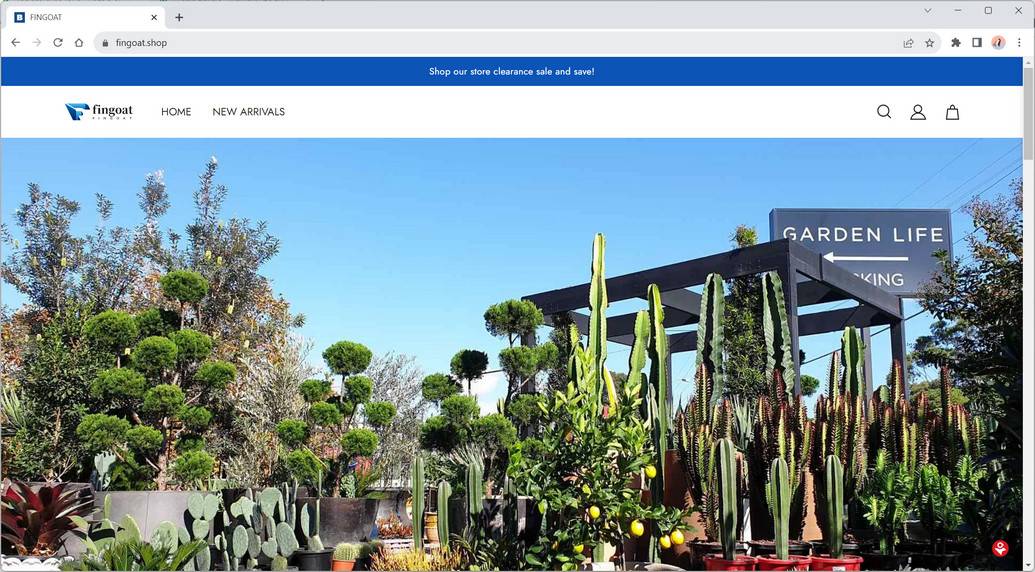This screenshot has height=572, width=1035.
Task: Open the NEW ARRIVALS menu
Action: [x=249, y=111]
